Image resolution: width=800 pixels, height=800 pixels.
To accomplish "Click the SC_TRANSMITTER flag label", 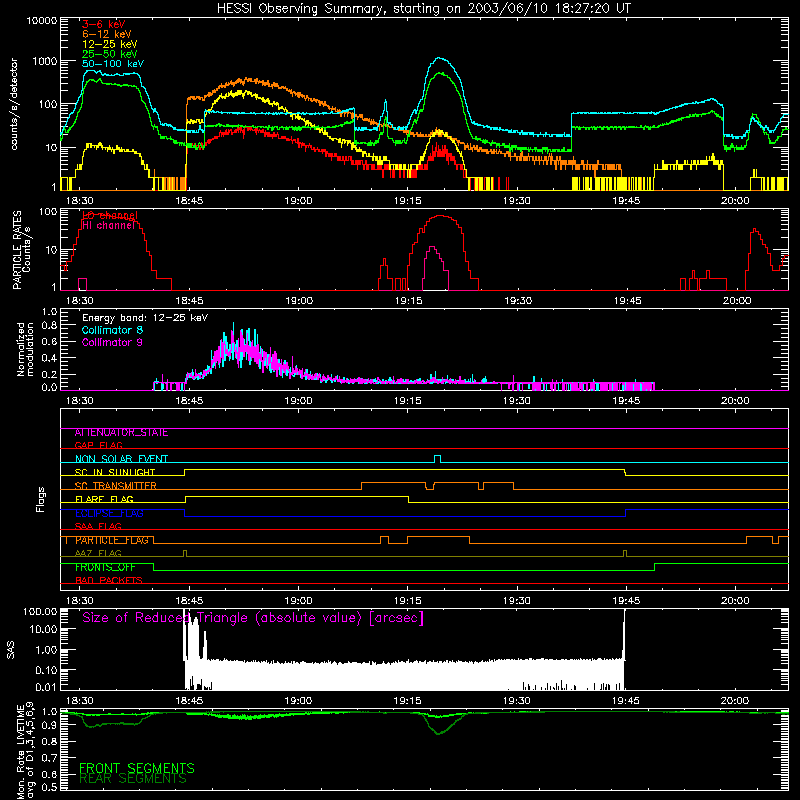I will tap(115, 486).
